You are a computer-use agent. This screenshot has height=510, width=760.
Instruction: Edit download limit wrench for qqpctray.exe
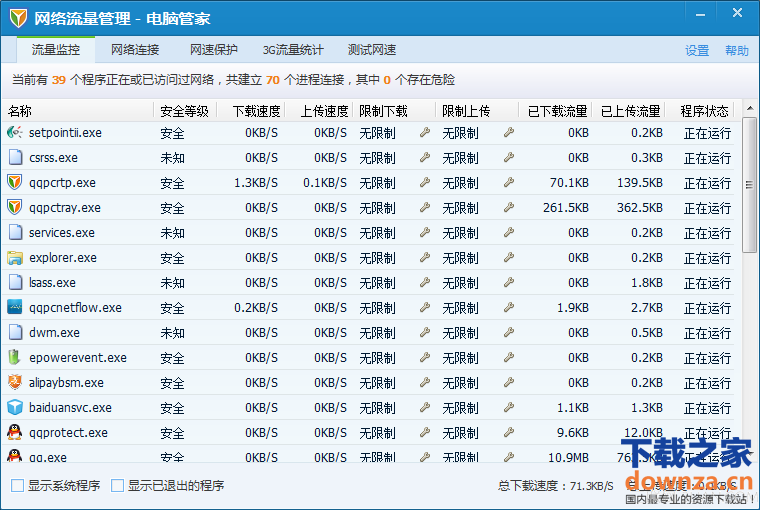tap(425, 207)
